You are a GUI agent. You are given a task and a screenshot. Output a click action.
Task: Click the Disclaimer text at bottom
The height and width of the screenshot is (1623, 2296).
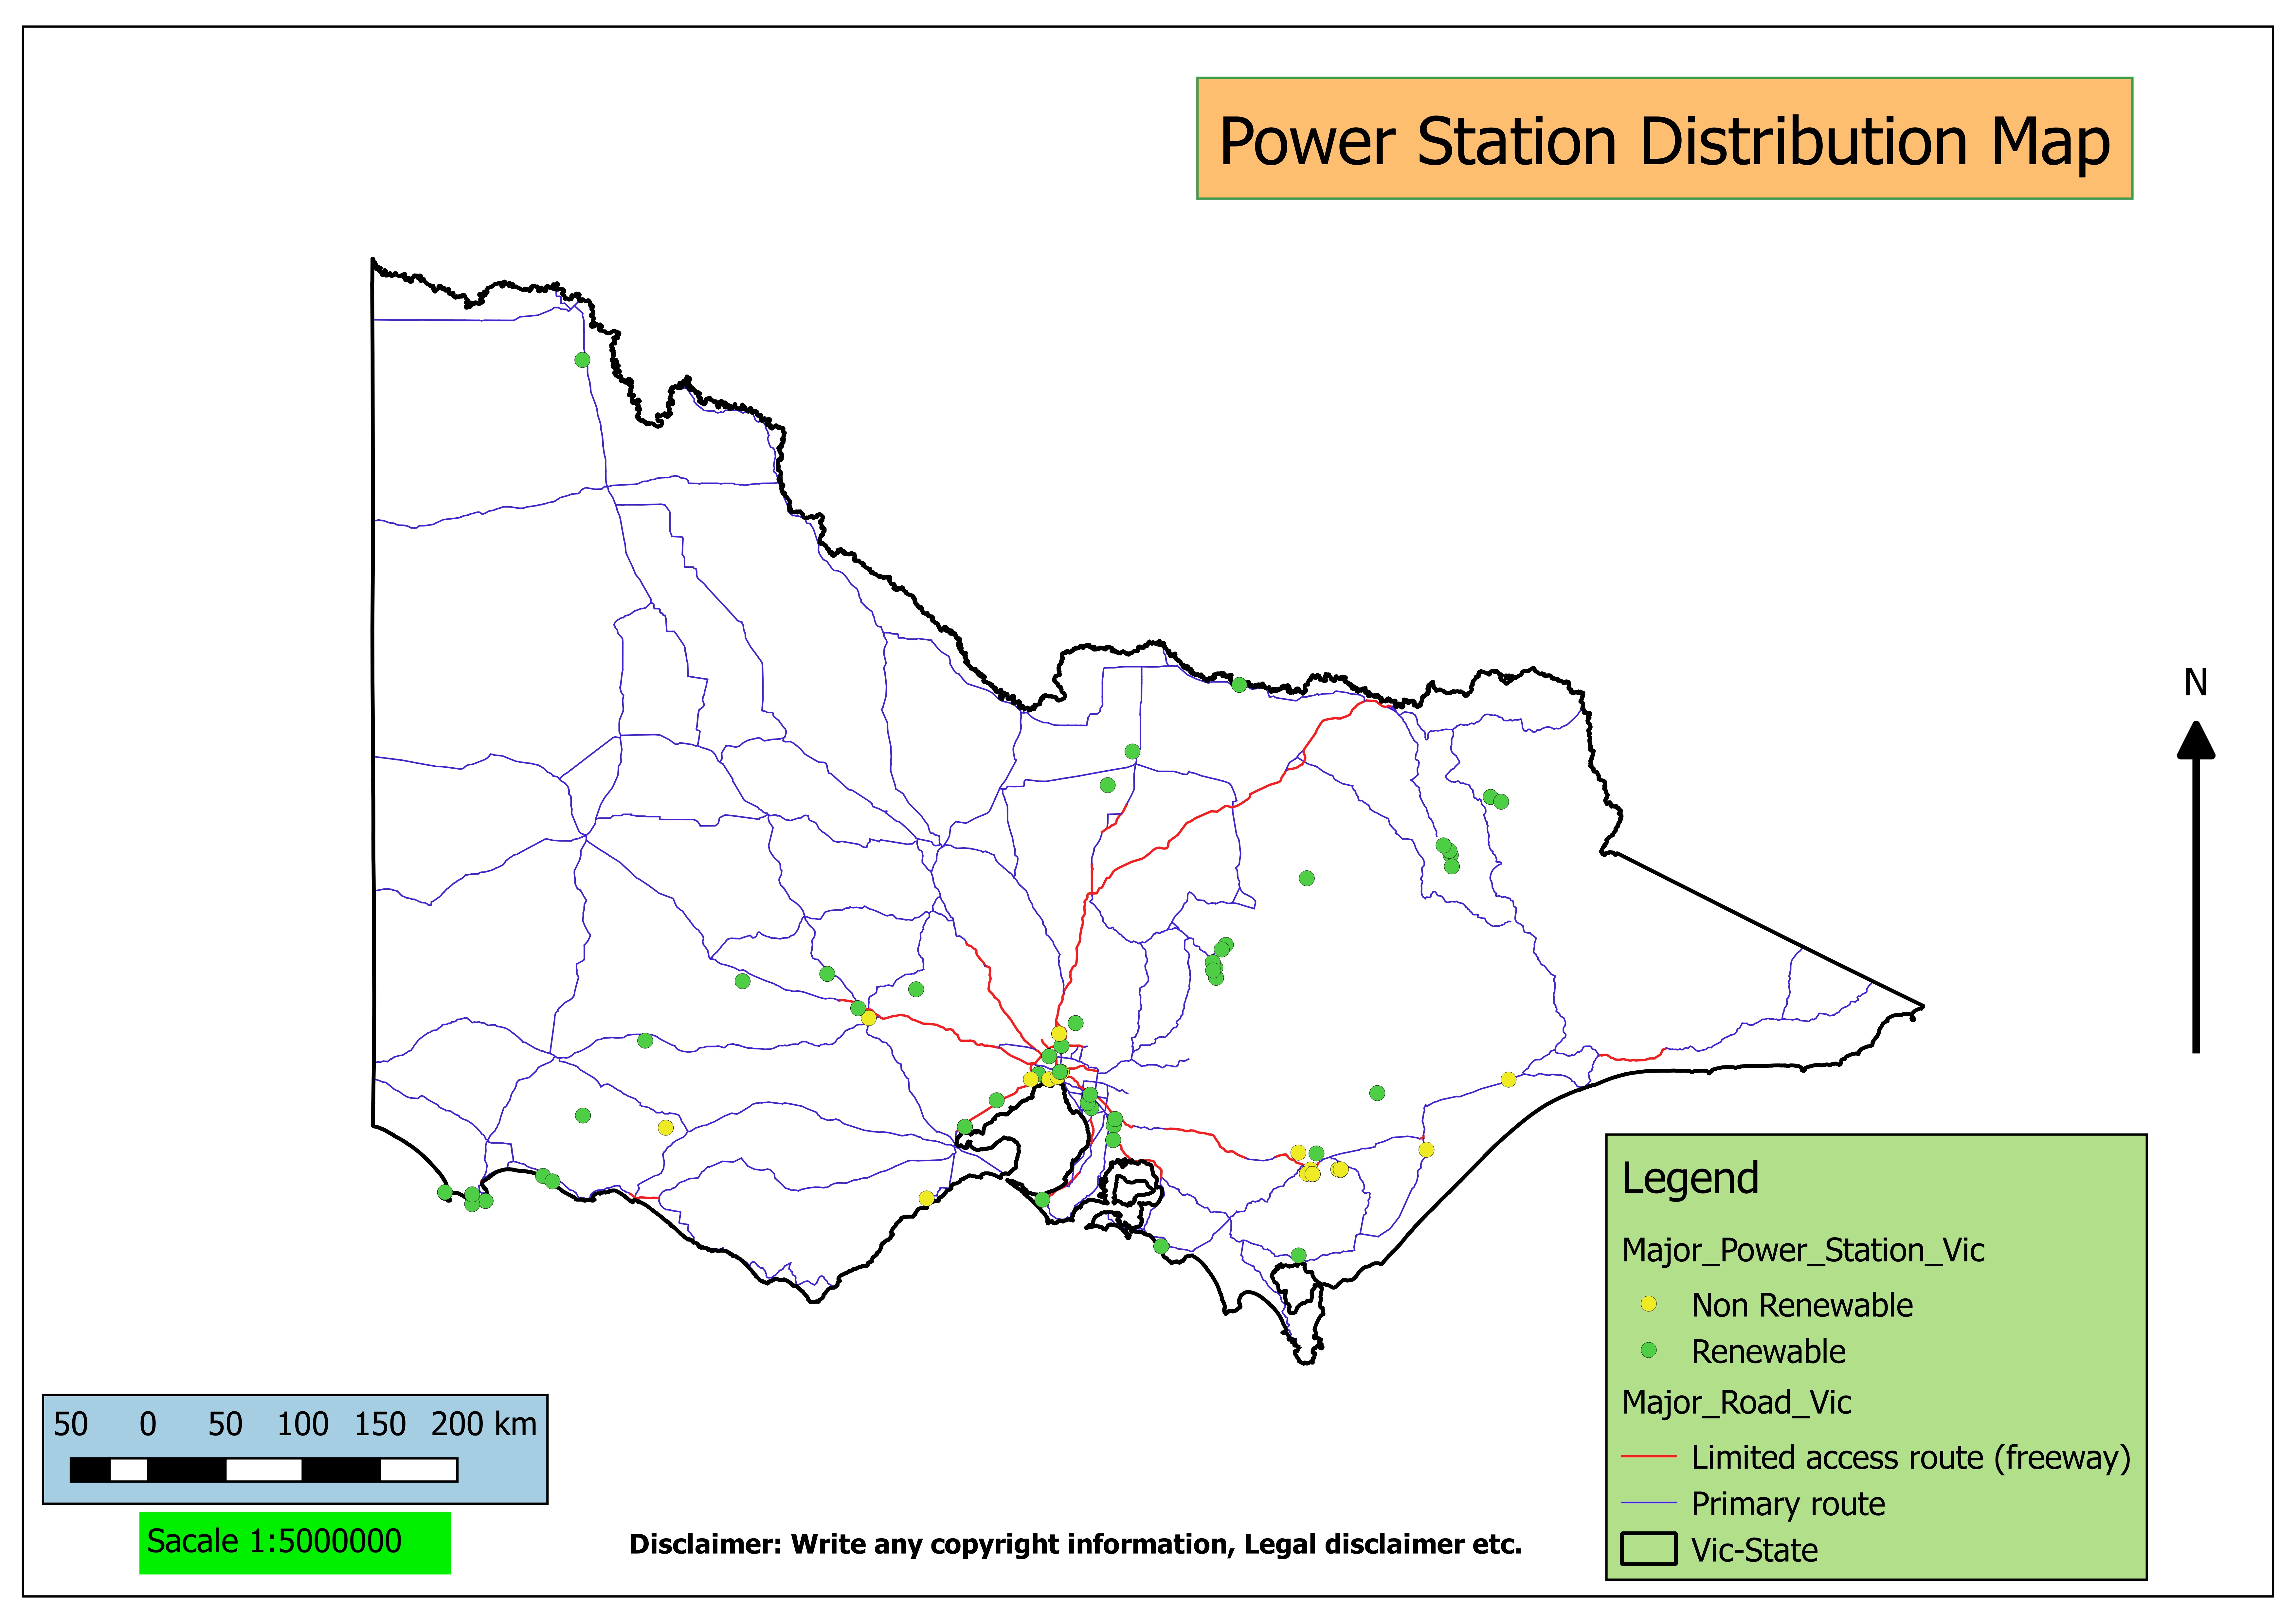[1075, 1544]
